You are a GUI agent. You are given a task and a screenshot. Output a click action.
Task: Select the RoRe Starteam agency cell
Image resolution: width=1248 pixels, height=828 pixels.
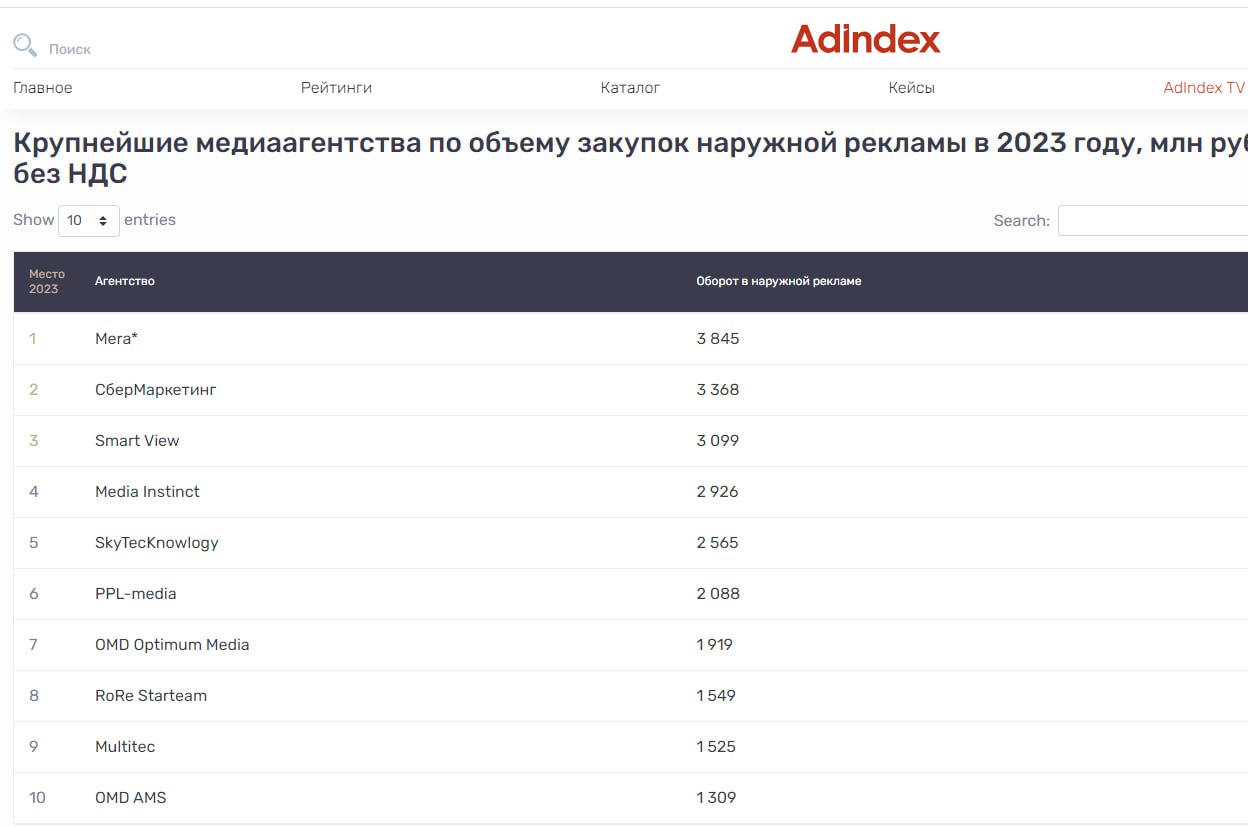point(151,696)
